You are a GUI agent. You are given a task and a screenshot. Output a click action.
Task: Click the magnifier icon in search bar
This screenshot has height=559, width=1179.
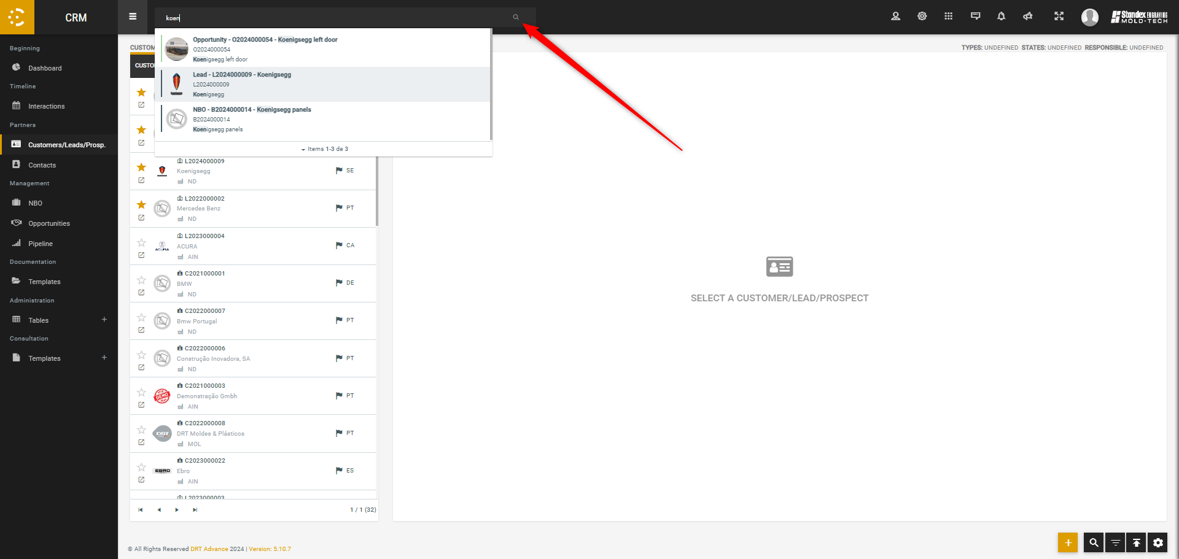point(516,17)
